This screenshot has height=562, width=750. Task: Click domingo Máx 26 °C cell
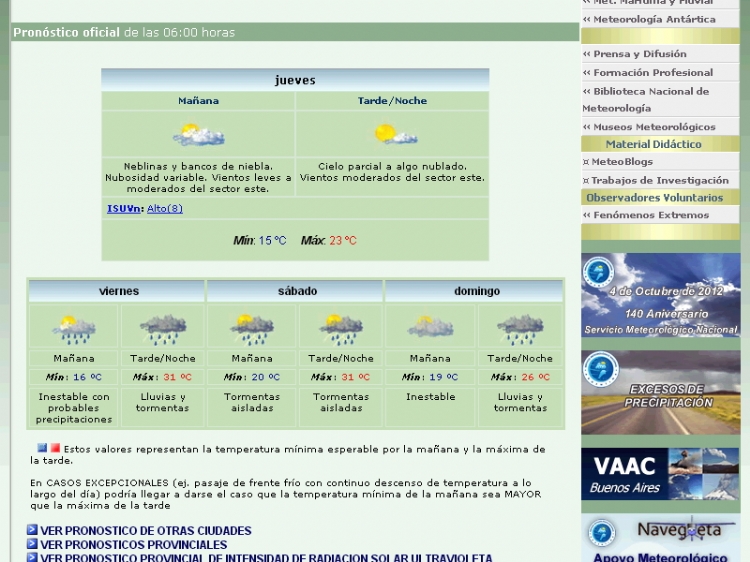pos(520,377)
